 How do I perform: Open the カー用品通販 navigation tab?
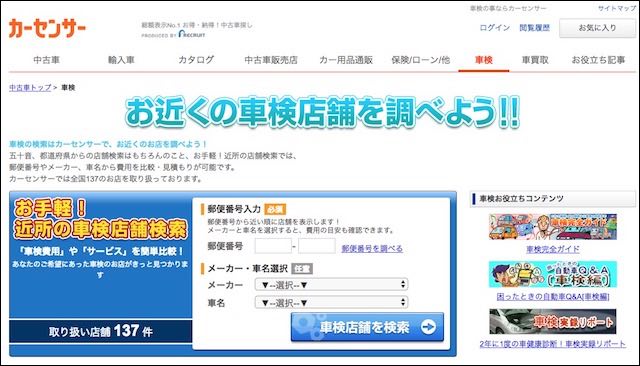346,60
